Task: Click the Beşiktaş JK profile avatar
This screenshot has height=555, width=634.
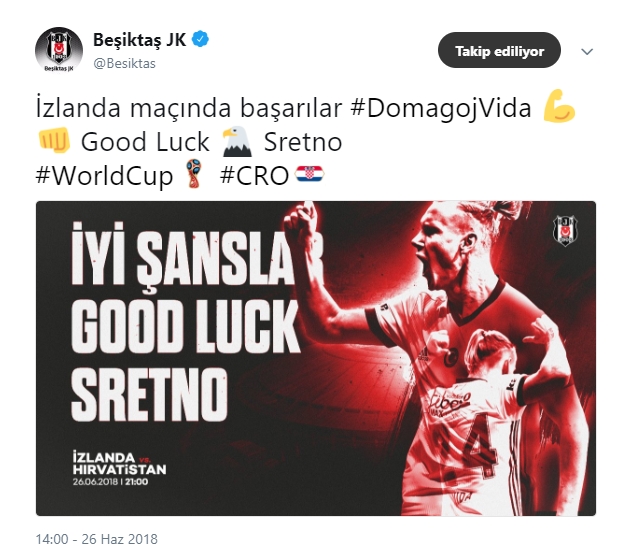Action: tap(59, 50)
